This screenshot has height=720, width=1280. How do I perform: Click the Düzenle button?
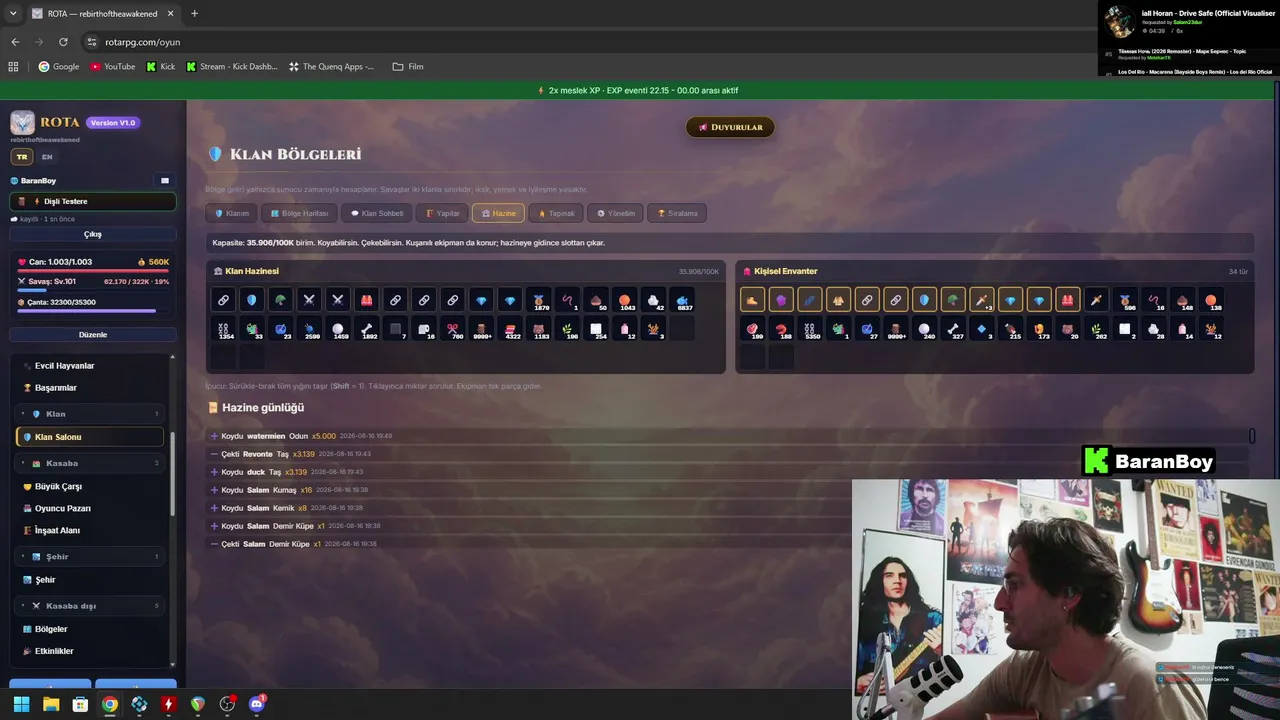pyautogui.click(x=93, y=335)
